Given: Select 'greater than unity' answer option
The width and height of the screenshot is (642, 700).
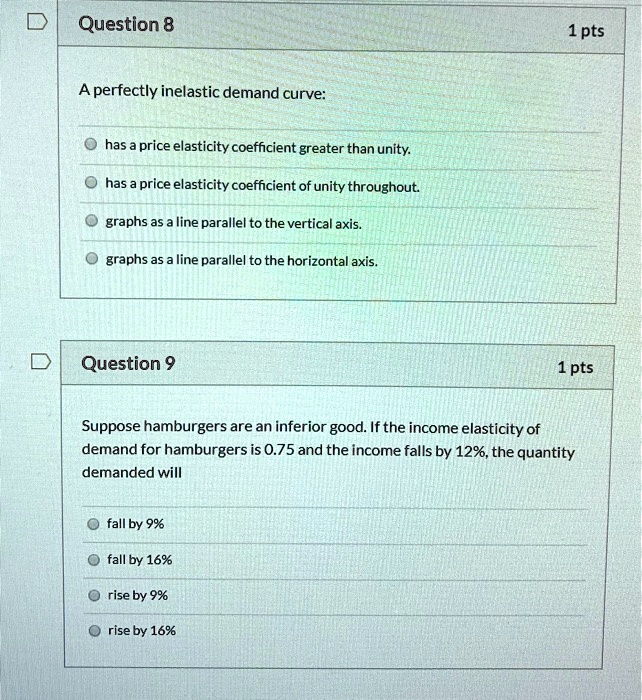Looking at the screenshot, I should tap(91, 144).
